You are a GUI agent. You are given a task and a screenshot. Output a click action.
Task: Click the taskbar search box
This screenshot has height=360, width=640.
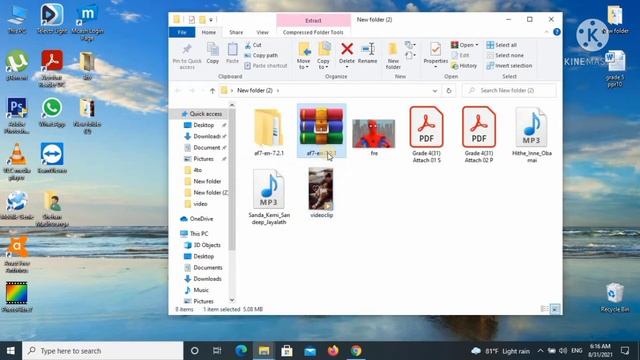(x=102, y=351)
